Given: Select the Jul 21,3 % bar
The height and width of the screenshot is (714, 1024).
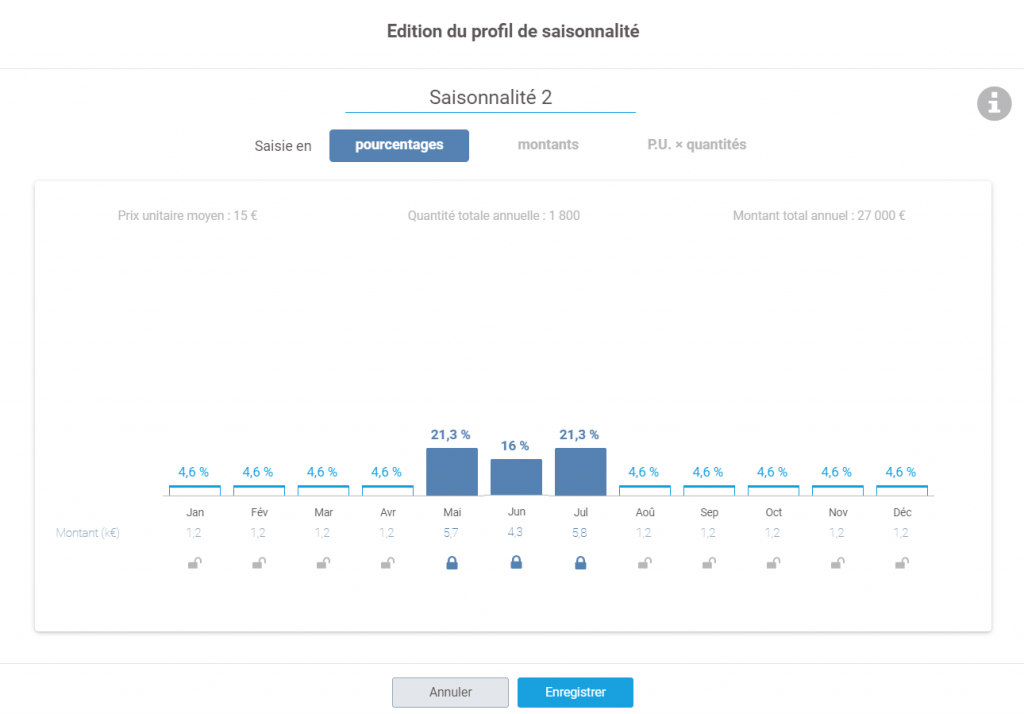Looking at the screenshot, I should coord(581,472).
